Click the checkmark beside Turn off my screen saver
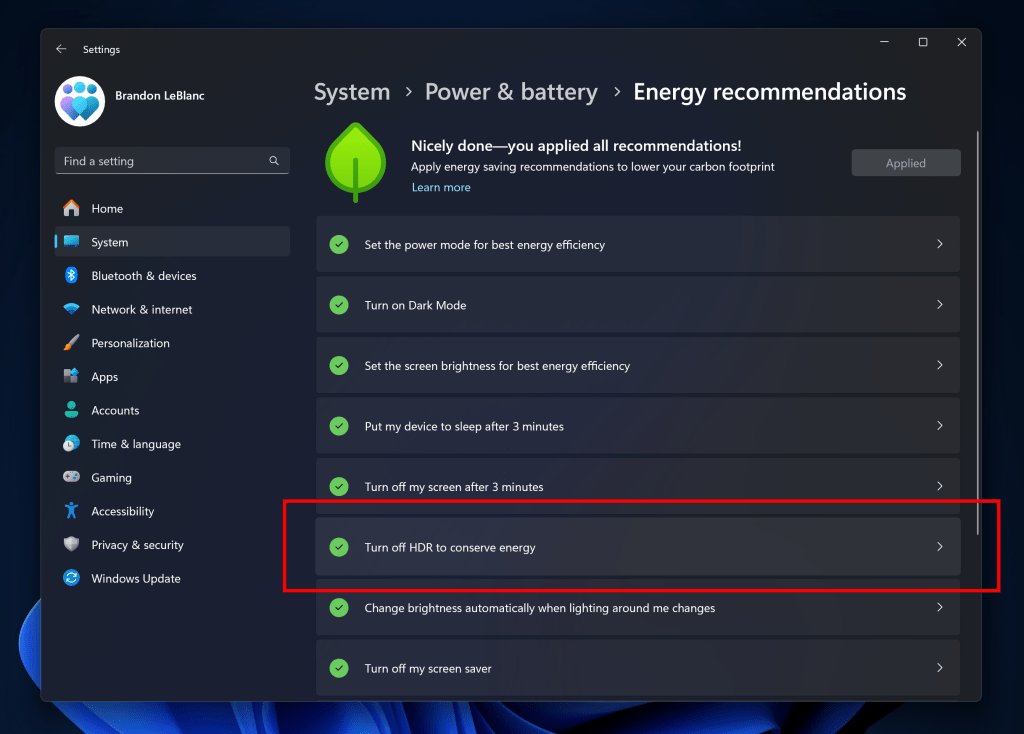The height and width of the screenshot is (734, 1024). click(338, 668)
